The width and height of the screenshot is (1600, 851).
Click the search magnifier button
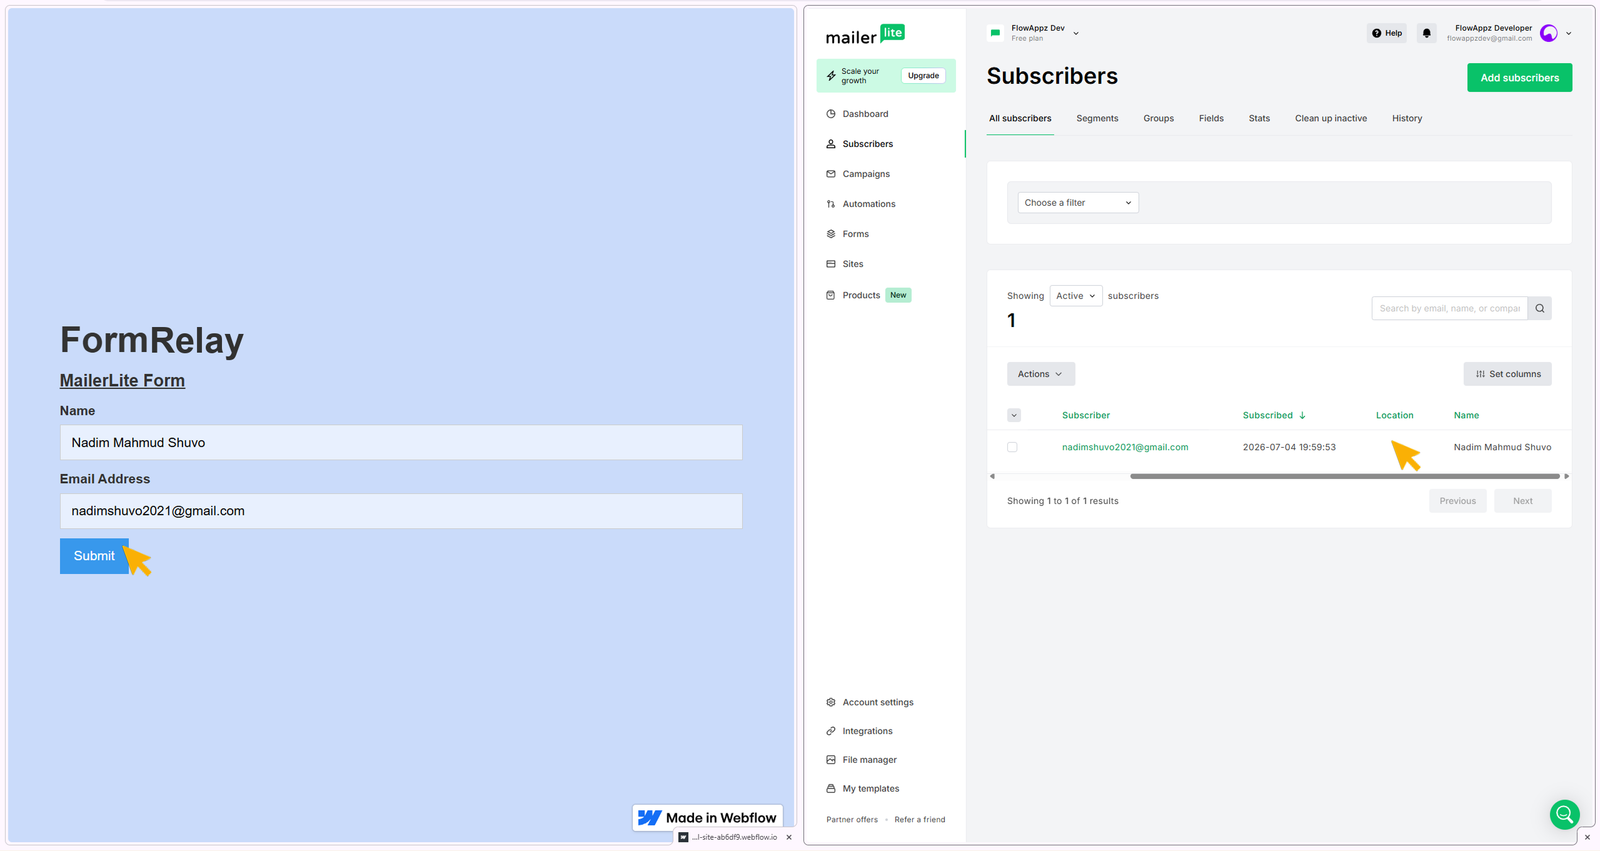click(1540, 308)
